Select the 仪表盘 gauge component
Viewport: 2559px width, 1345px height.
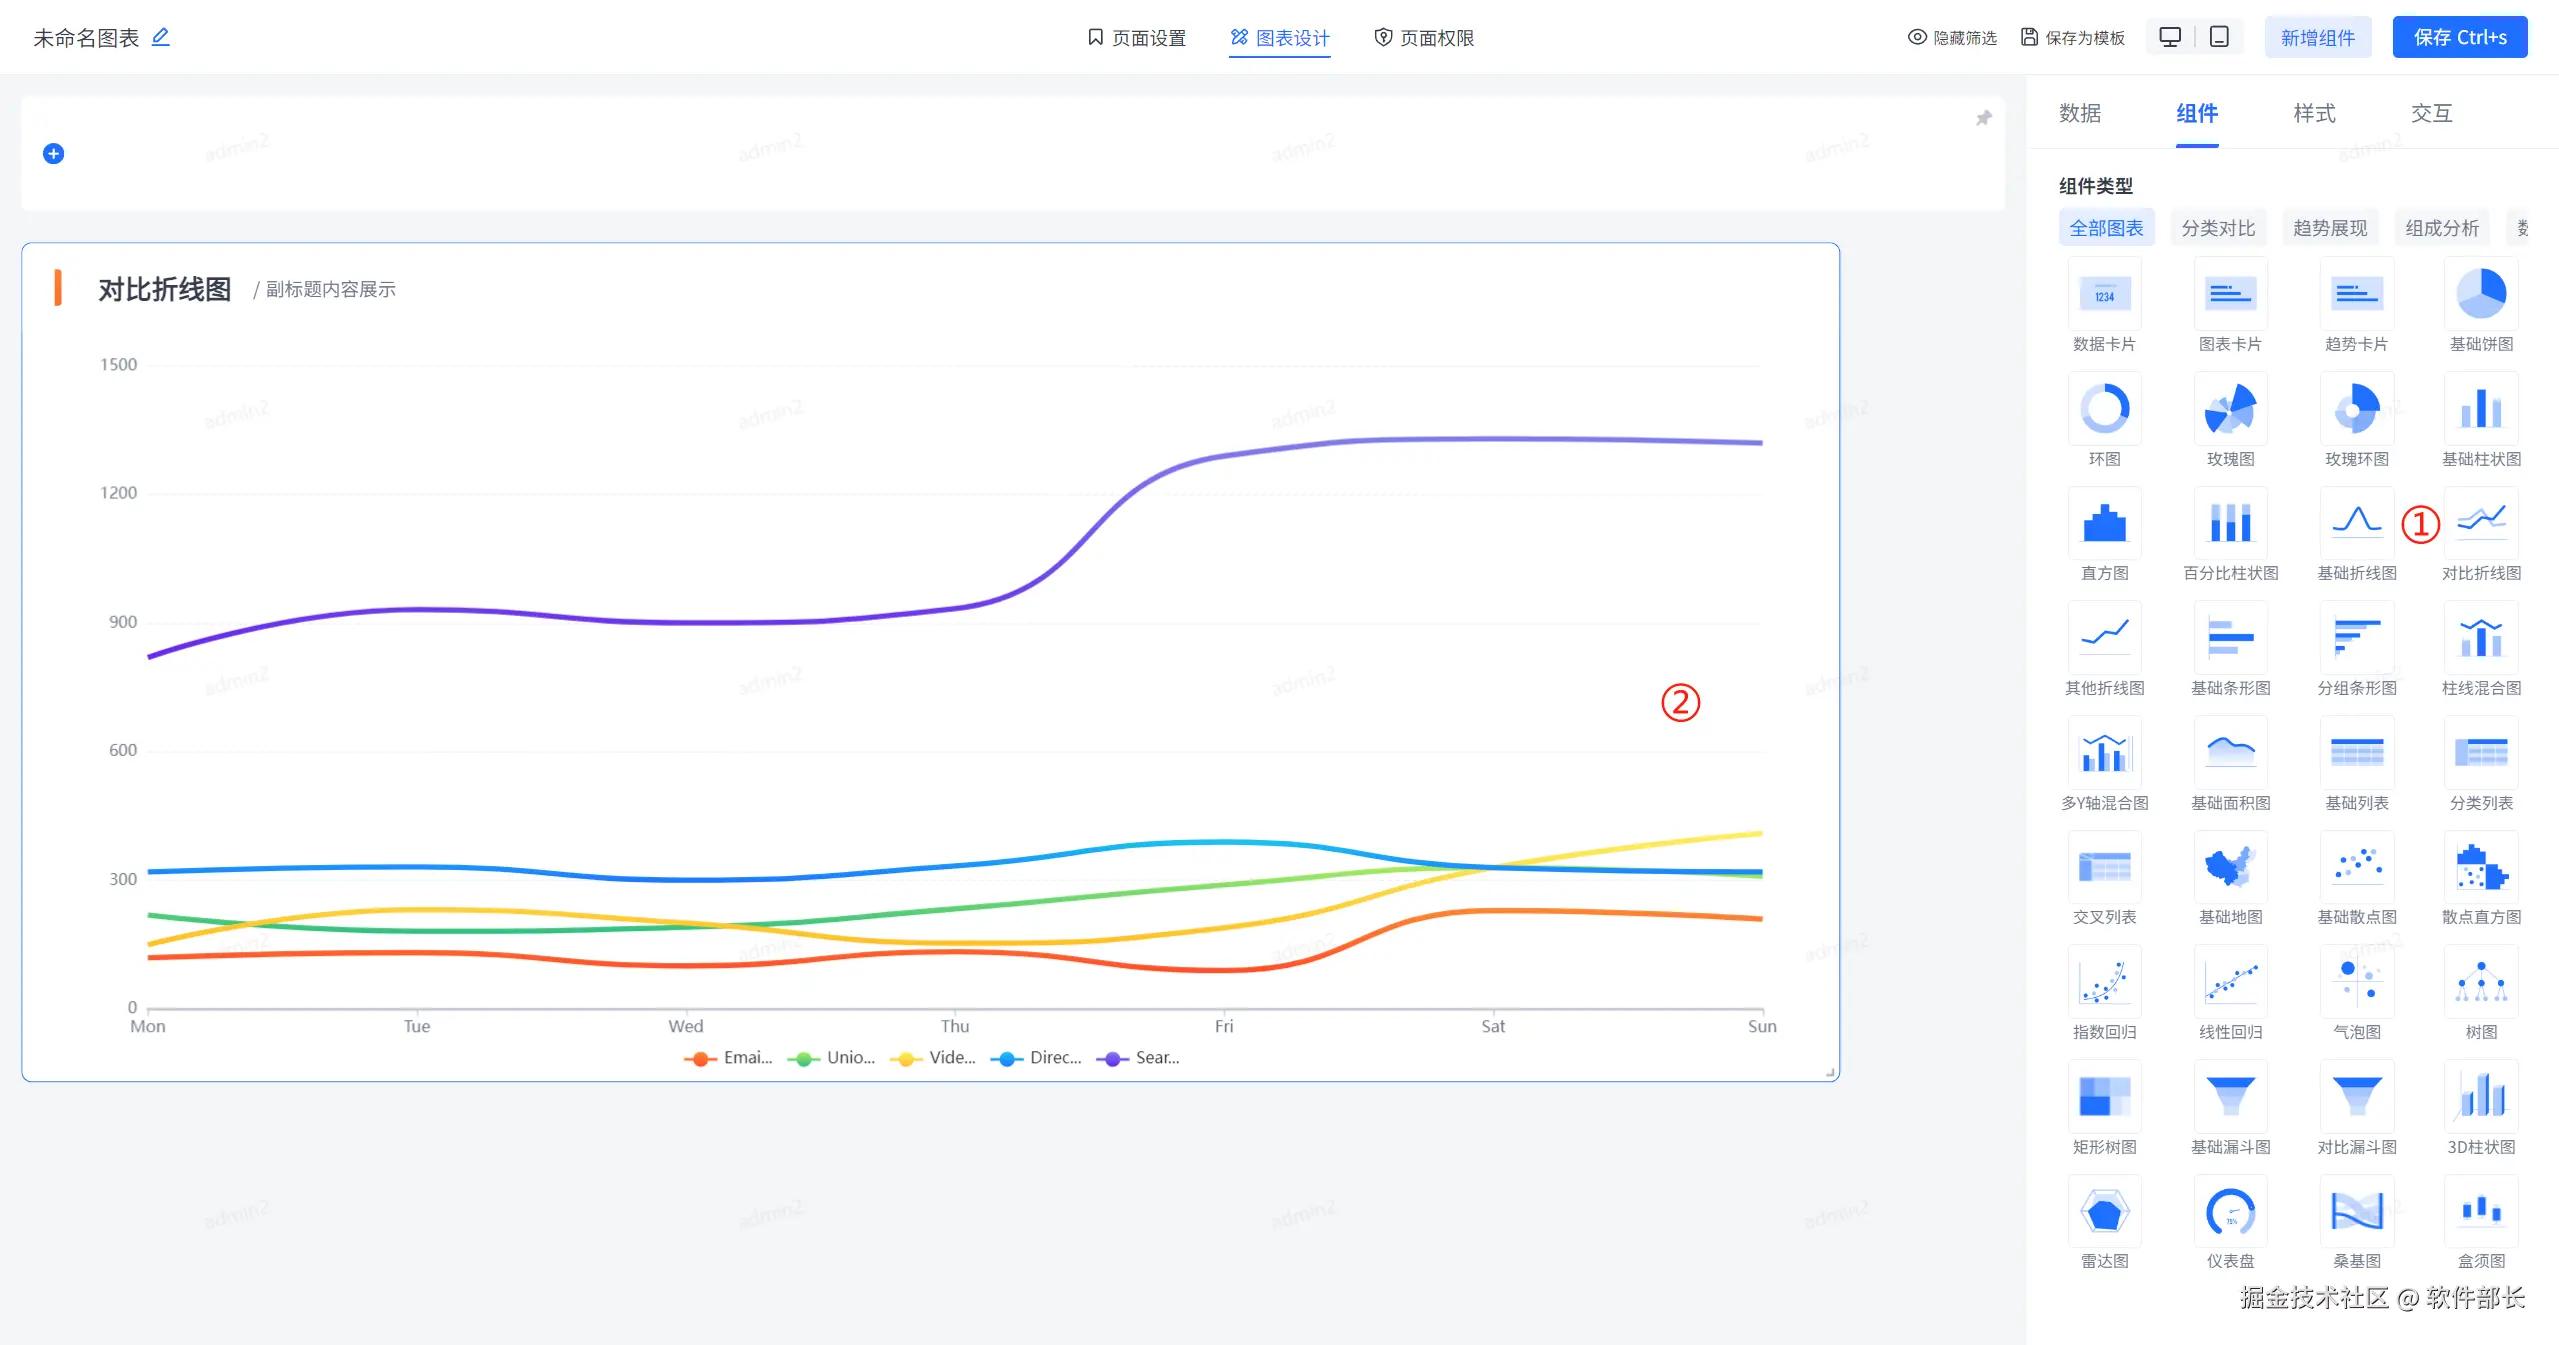[x=2229, y=1212]
